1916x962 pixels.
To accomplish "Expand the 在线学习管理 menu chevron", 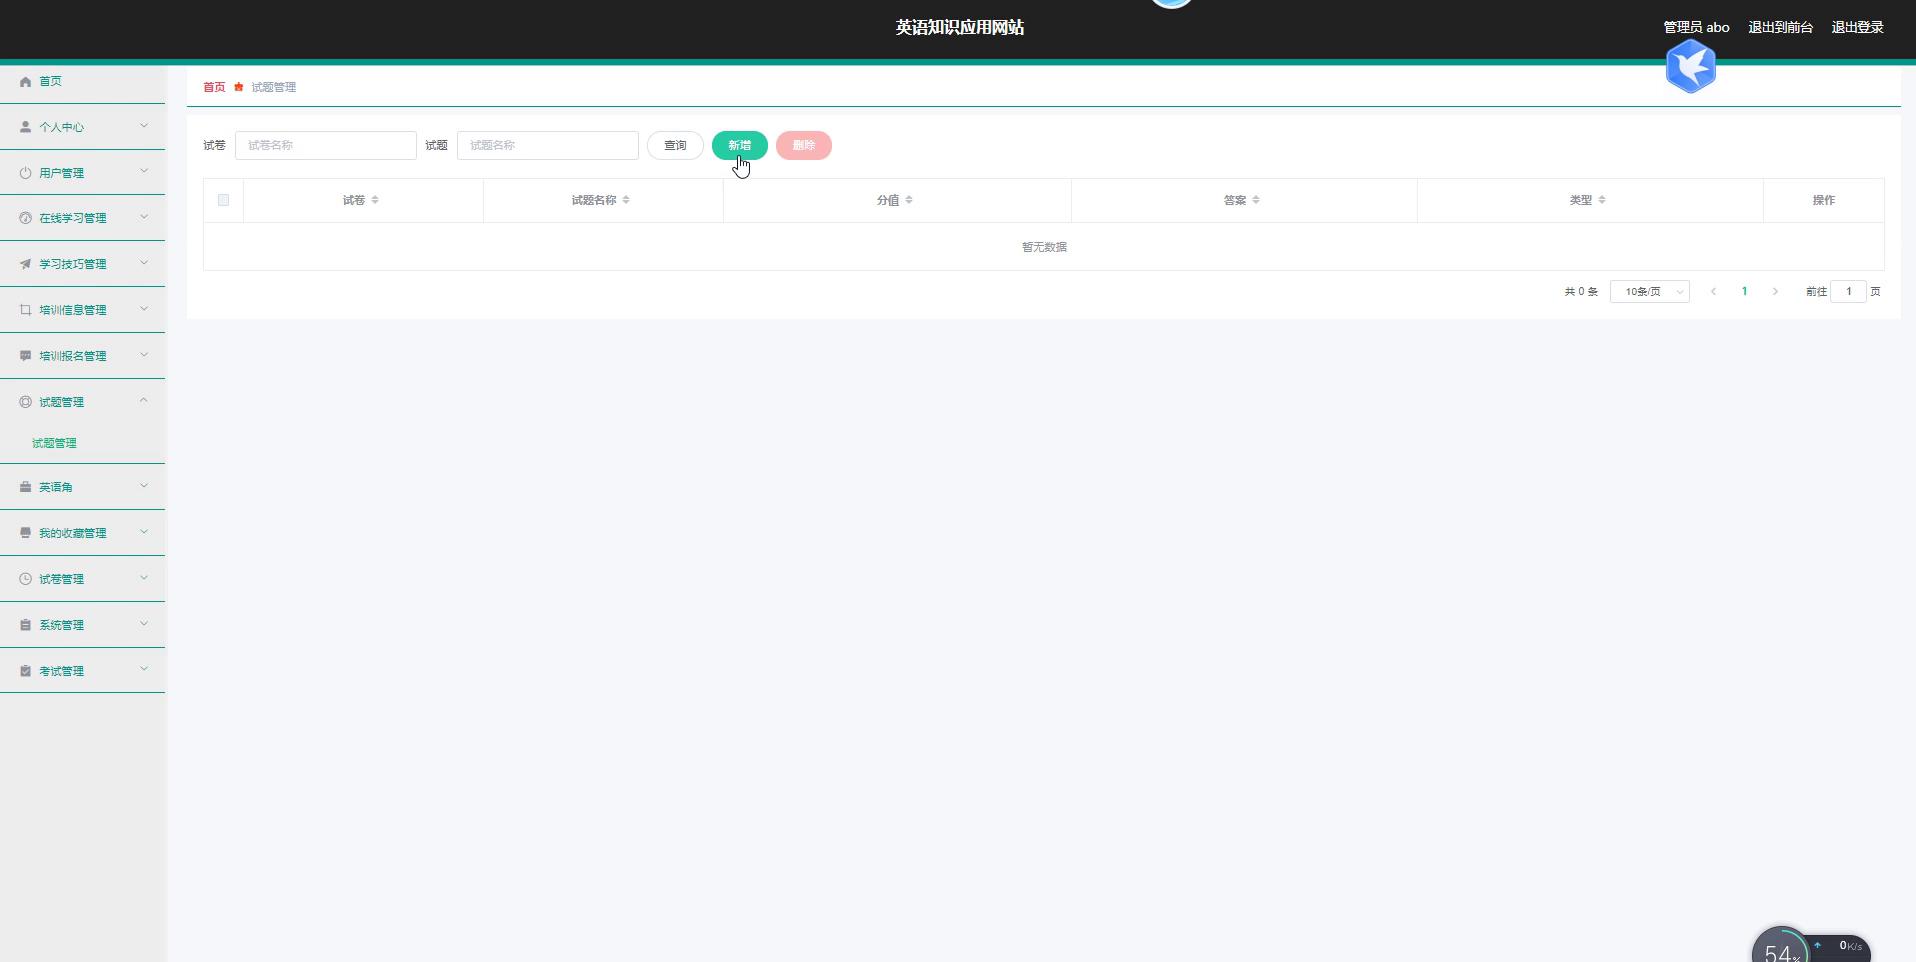I will [143, 217].
